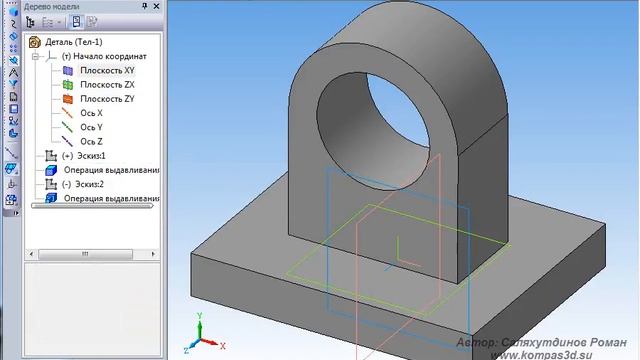Open the specification document icon

click(x=13, y=97)
